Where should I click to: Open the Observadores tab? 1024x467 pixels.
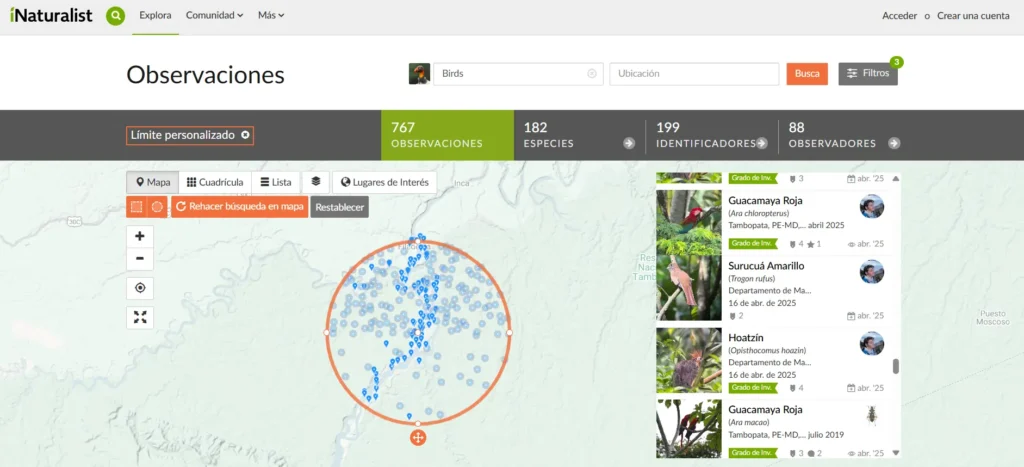click(844, 135)
